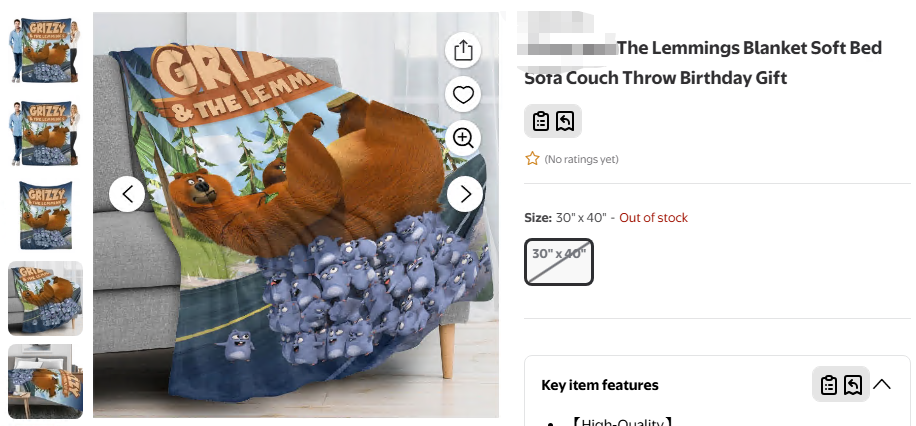Open the (No ratings yet) link

581,159
